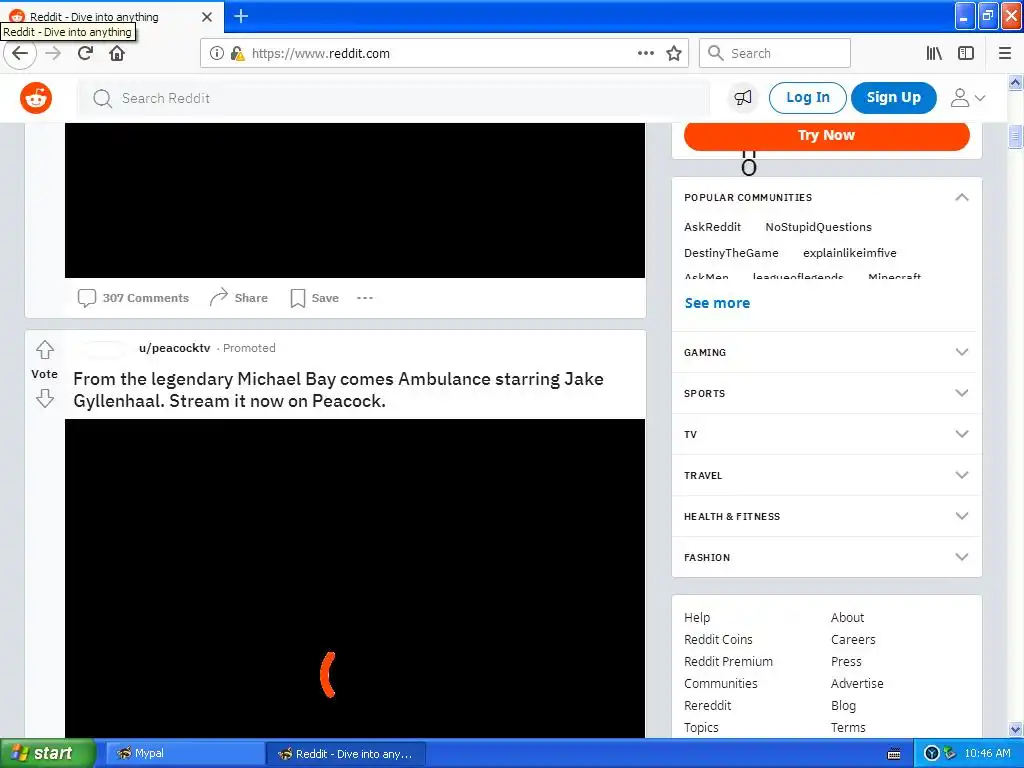This screenshot has width=1024, height=768.
Task: Open the browser hamburger menu
Action: pyautogui.click(x=1005, y=53)
